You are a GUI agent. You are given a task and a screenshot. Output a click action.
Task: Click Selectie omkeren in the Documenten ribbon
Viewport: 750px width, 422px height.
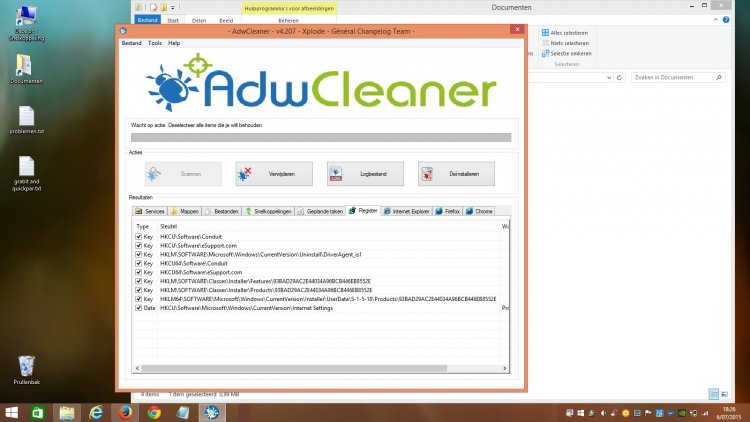[567, 54]
